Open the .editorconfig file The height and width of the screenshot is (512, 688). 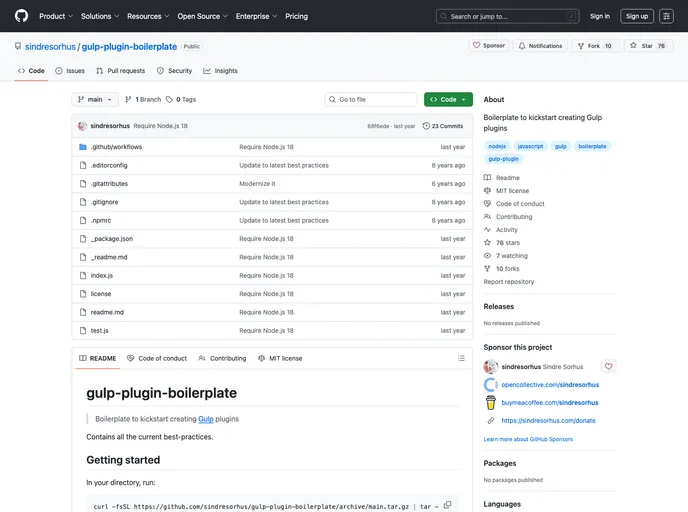coord(109,165)
